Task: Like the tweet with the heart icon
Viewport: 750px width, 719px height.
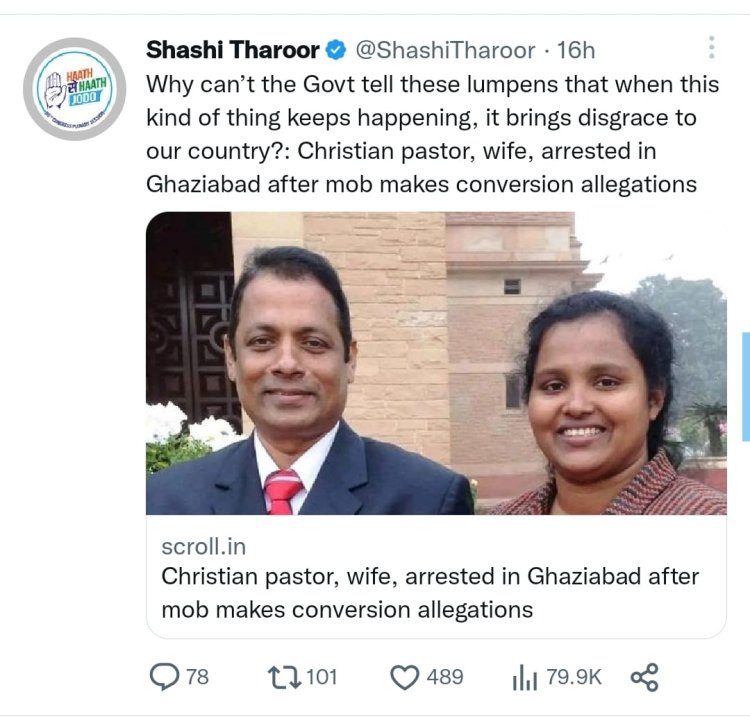Action: click(404, 677)
